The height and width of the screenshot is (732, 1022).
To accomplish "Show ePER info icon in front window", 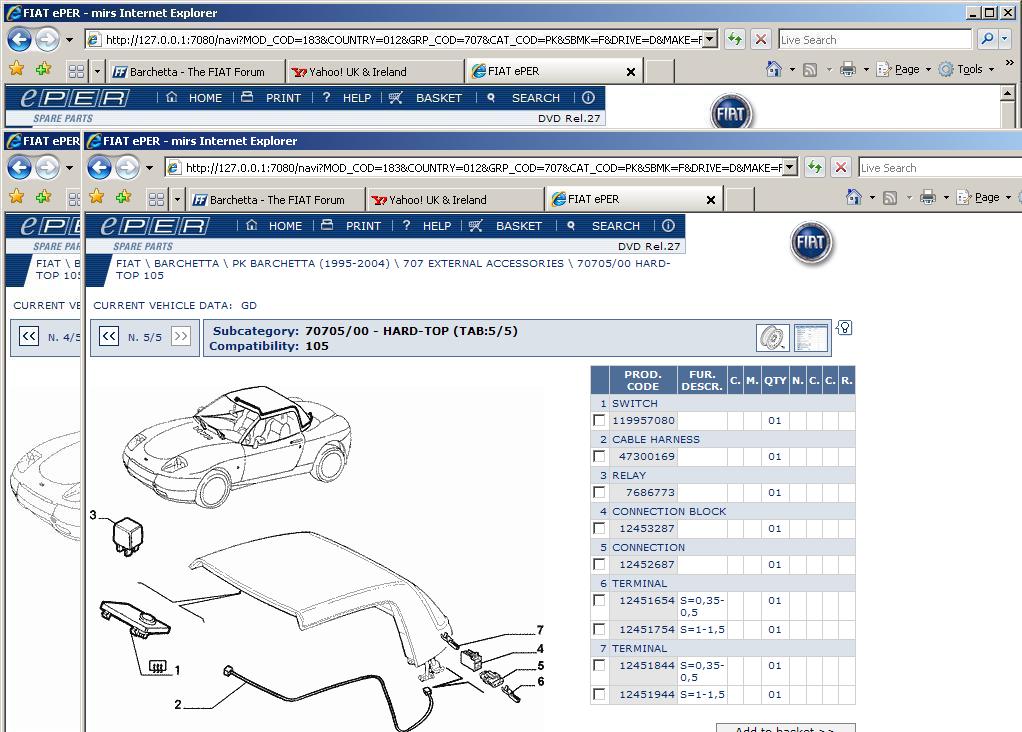I will (668, 226).
